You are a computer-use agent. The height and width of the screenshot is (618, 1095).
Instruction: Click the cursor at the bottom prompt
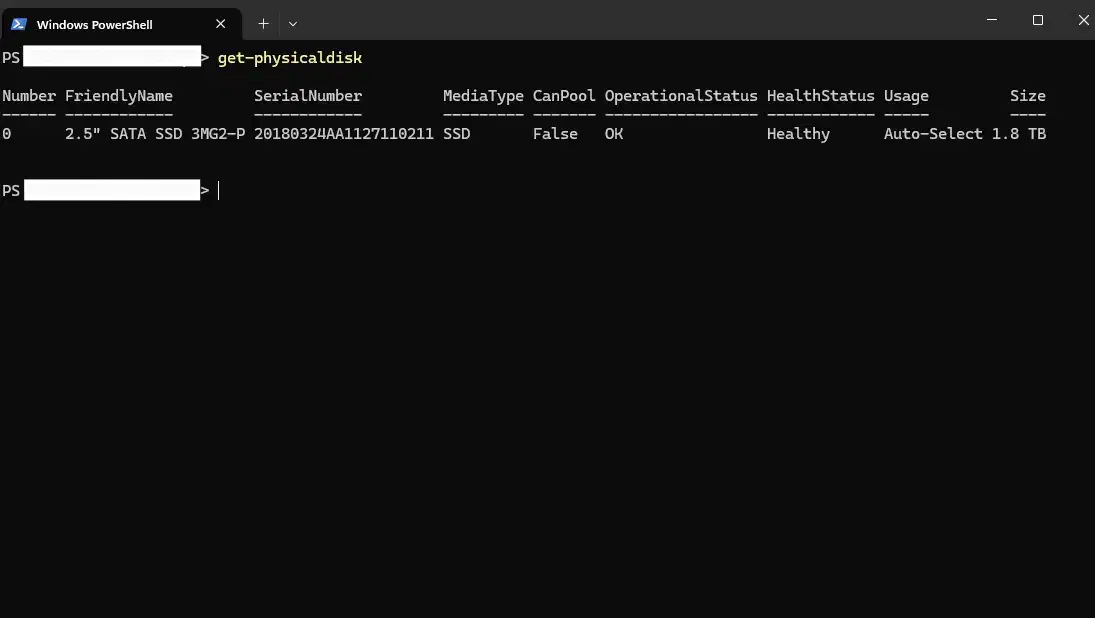coord(219,191)
